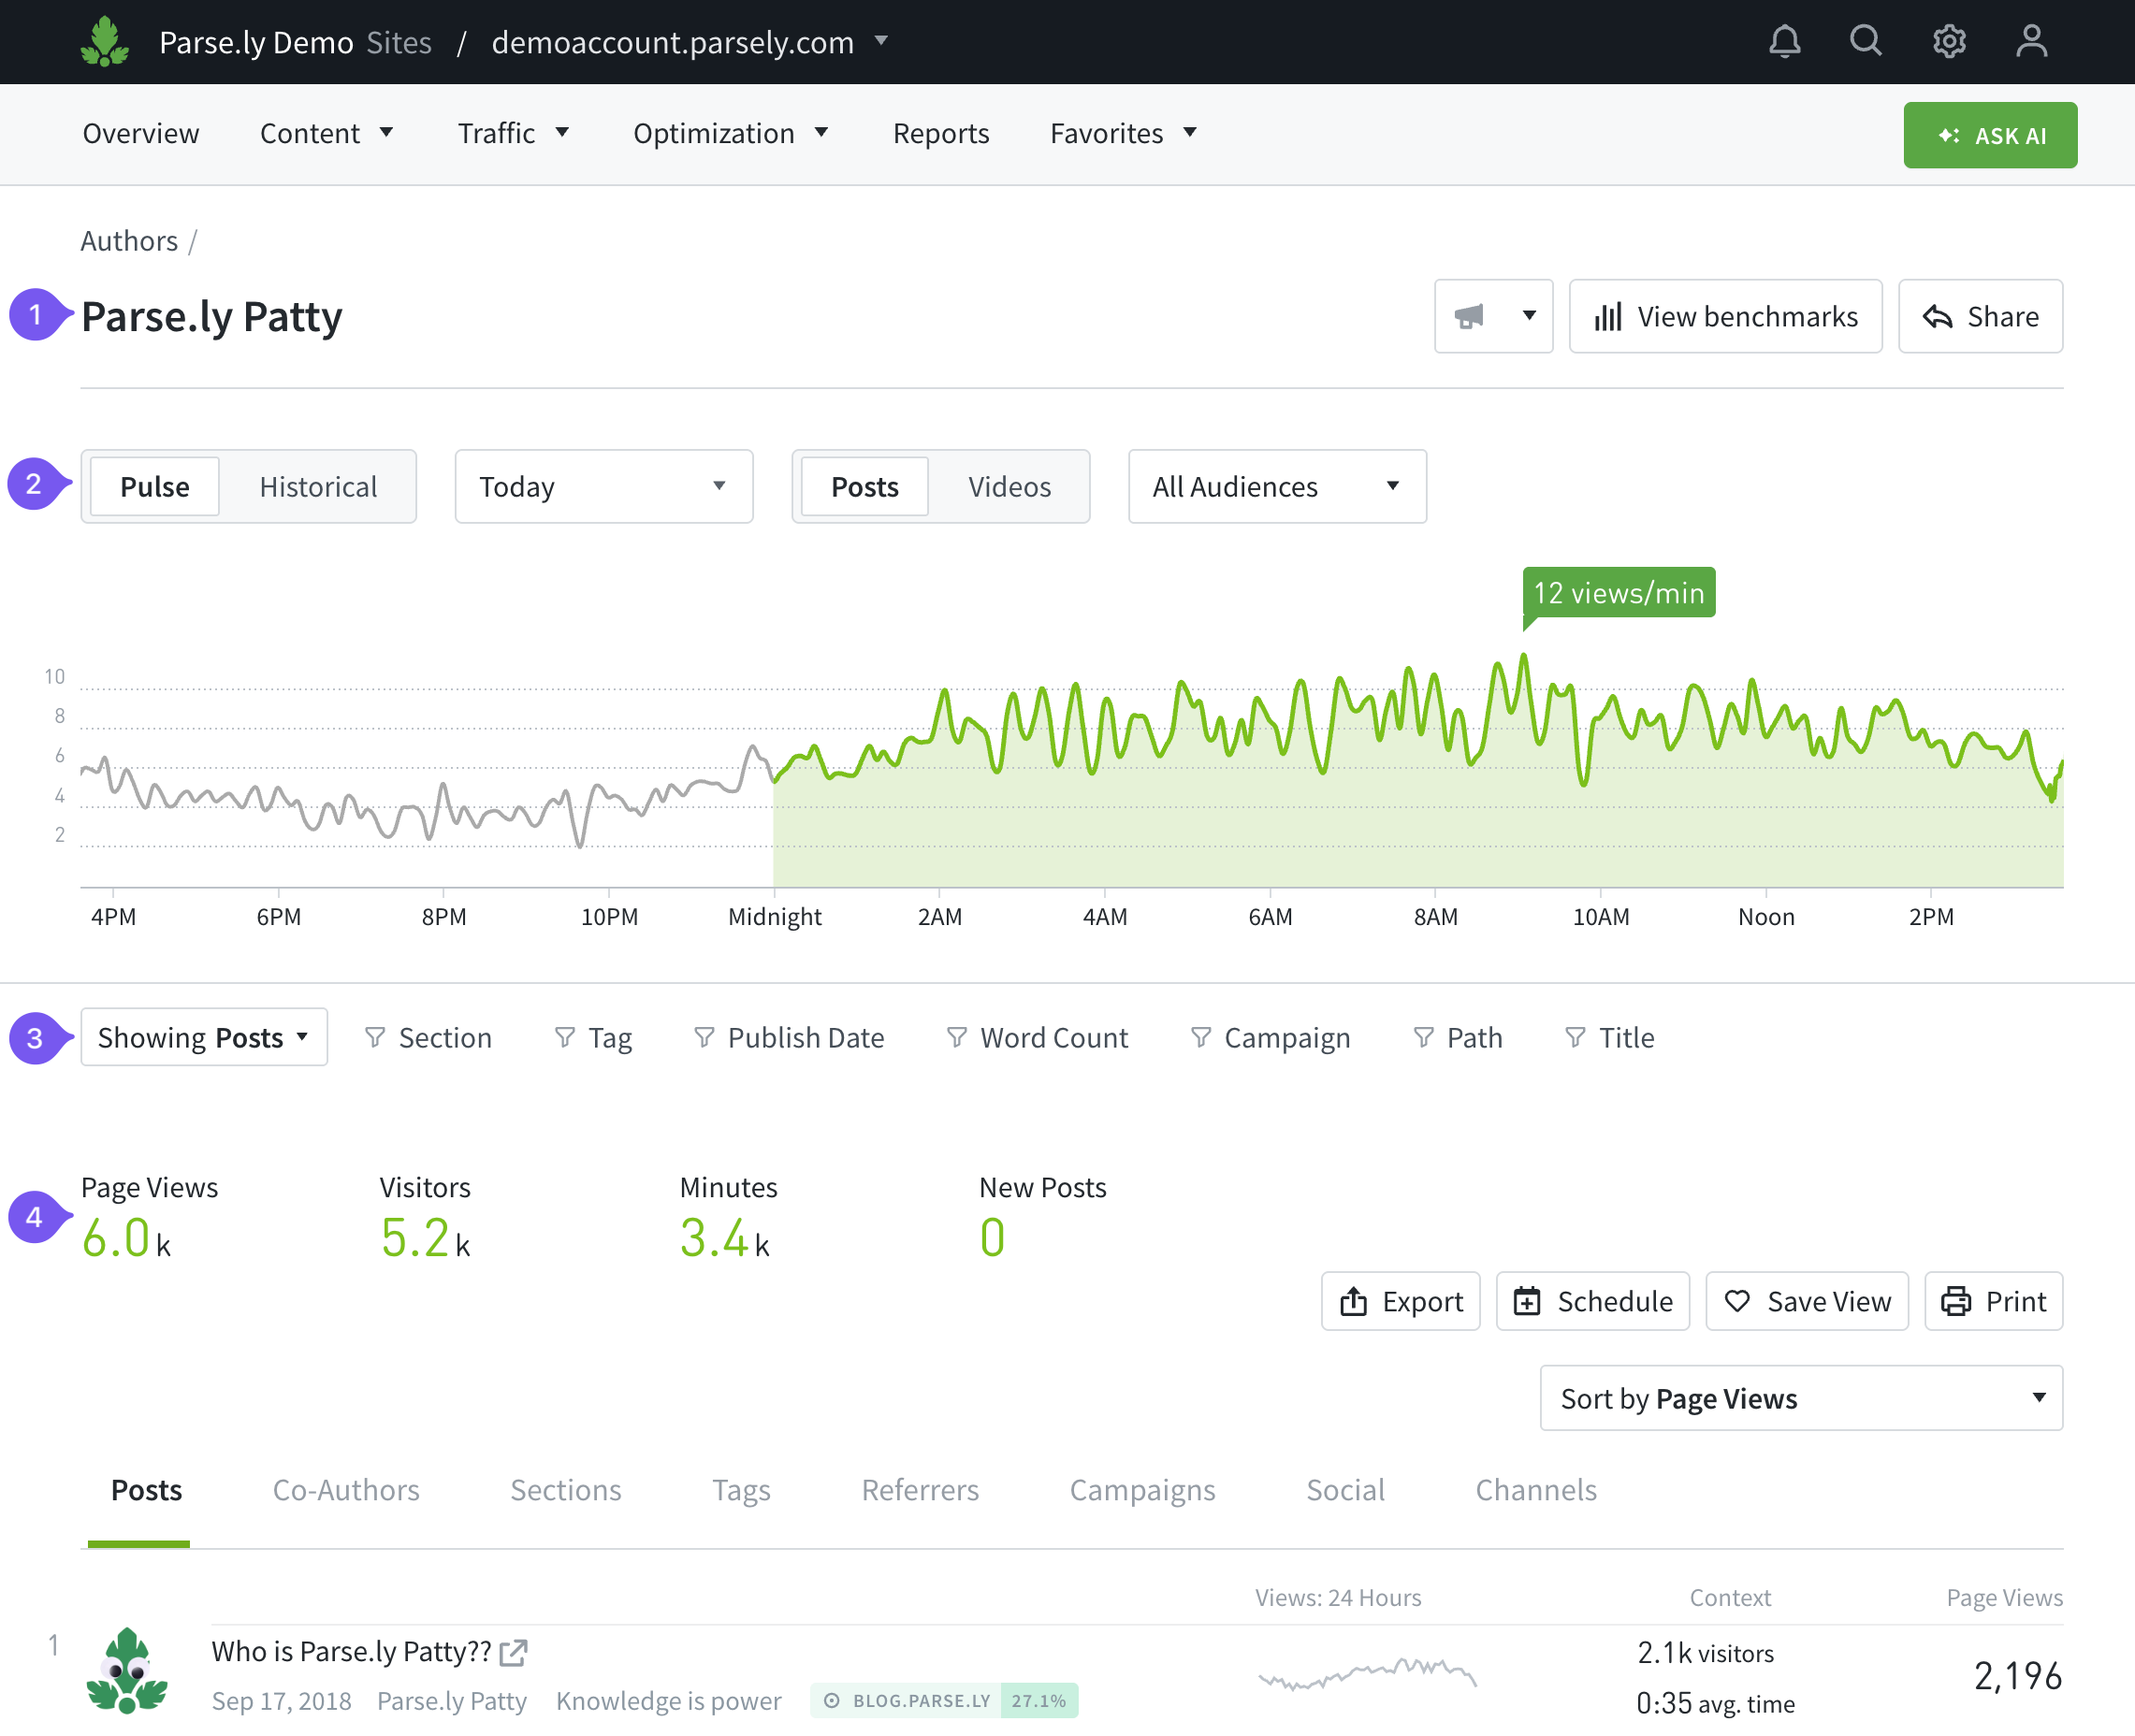Expand the All Audiences dropdown
Viewport: 2135px width, 1736px height.
coord(1276,487)
